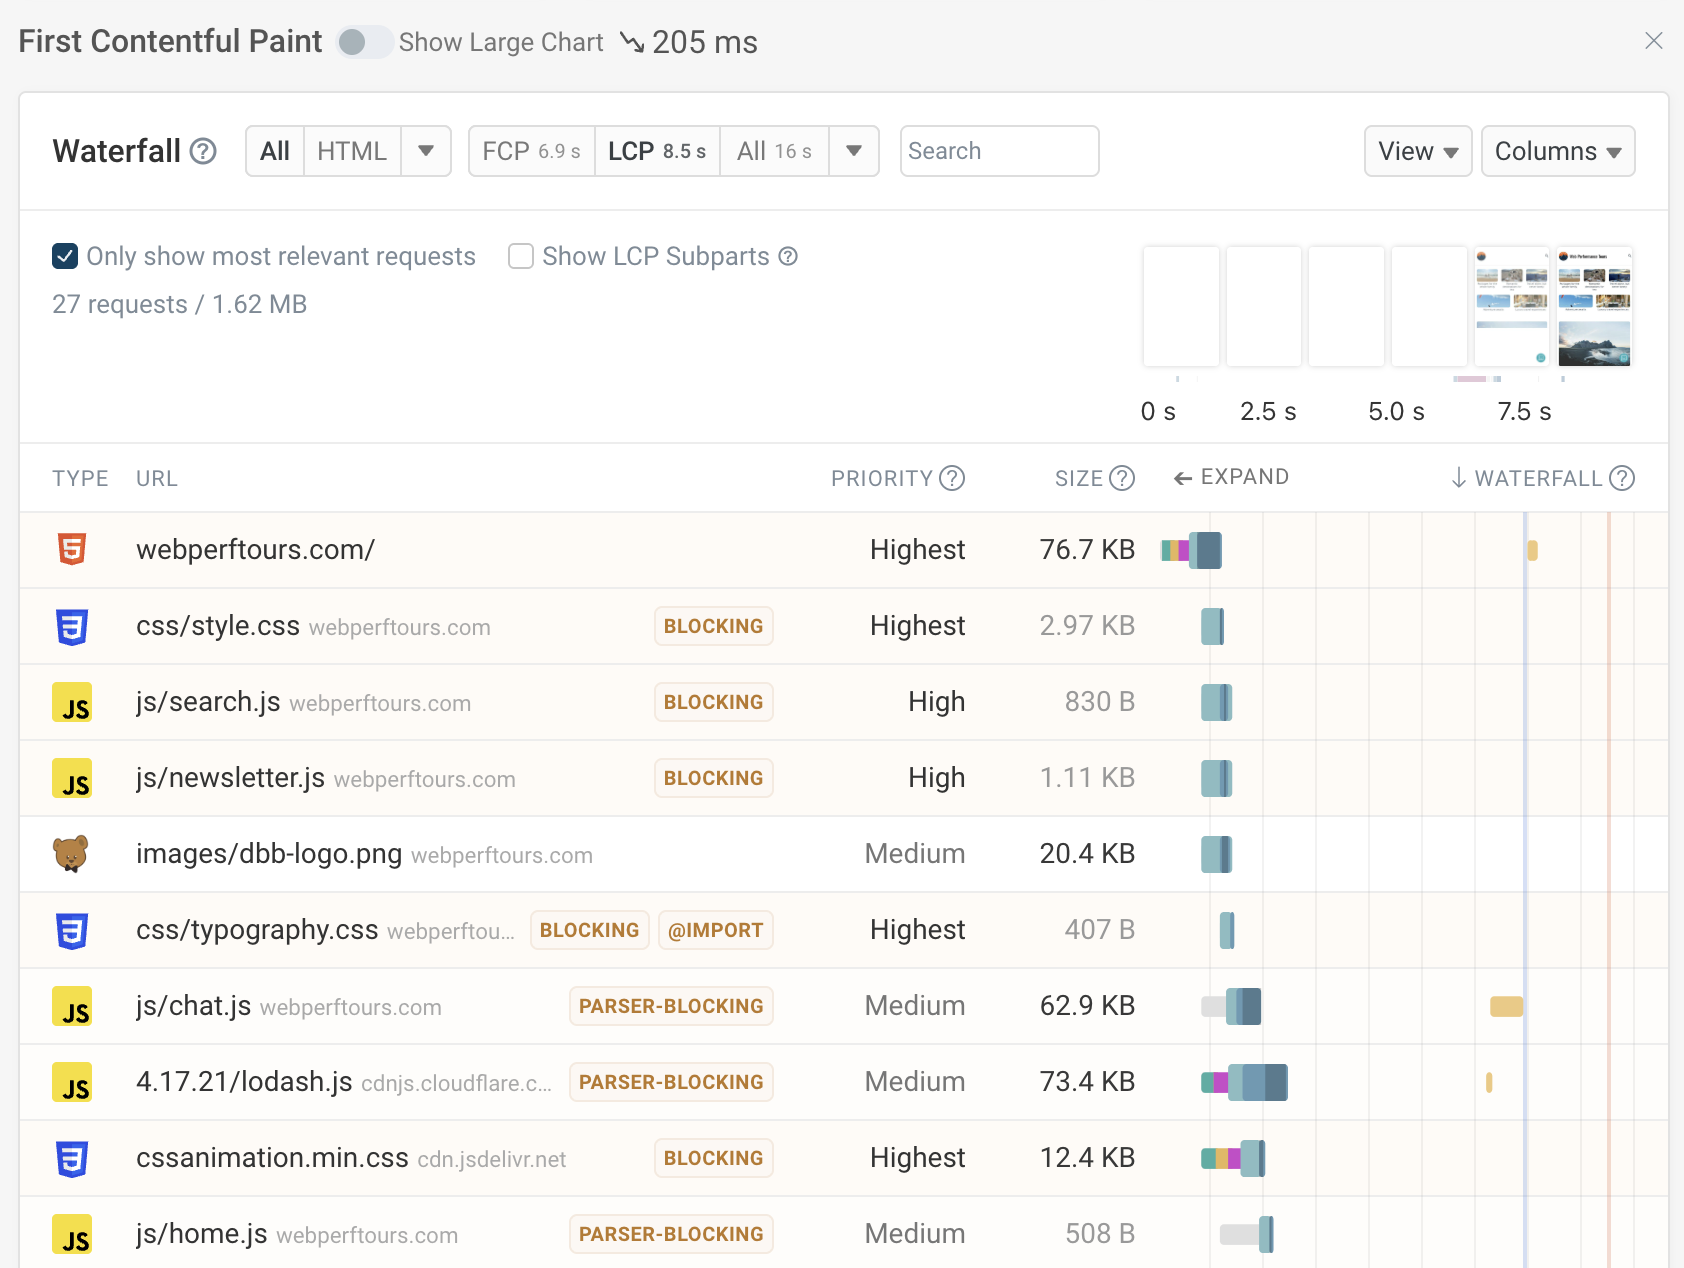Click the Expand waterfall button

1231,477
